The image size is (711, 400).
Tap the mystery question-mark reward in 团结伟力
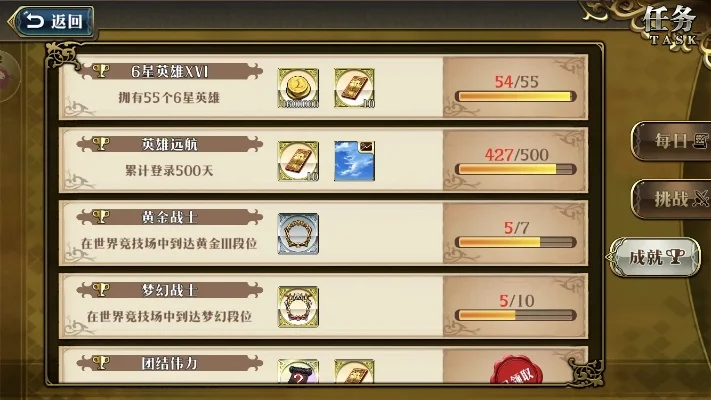coord(298,371)
